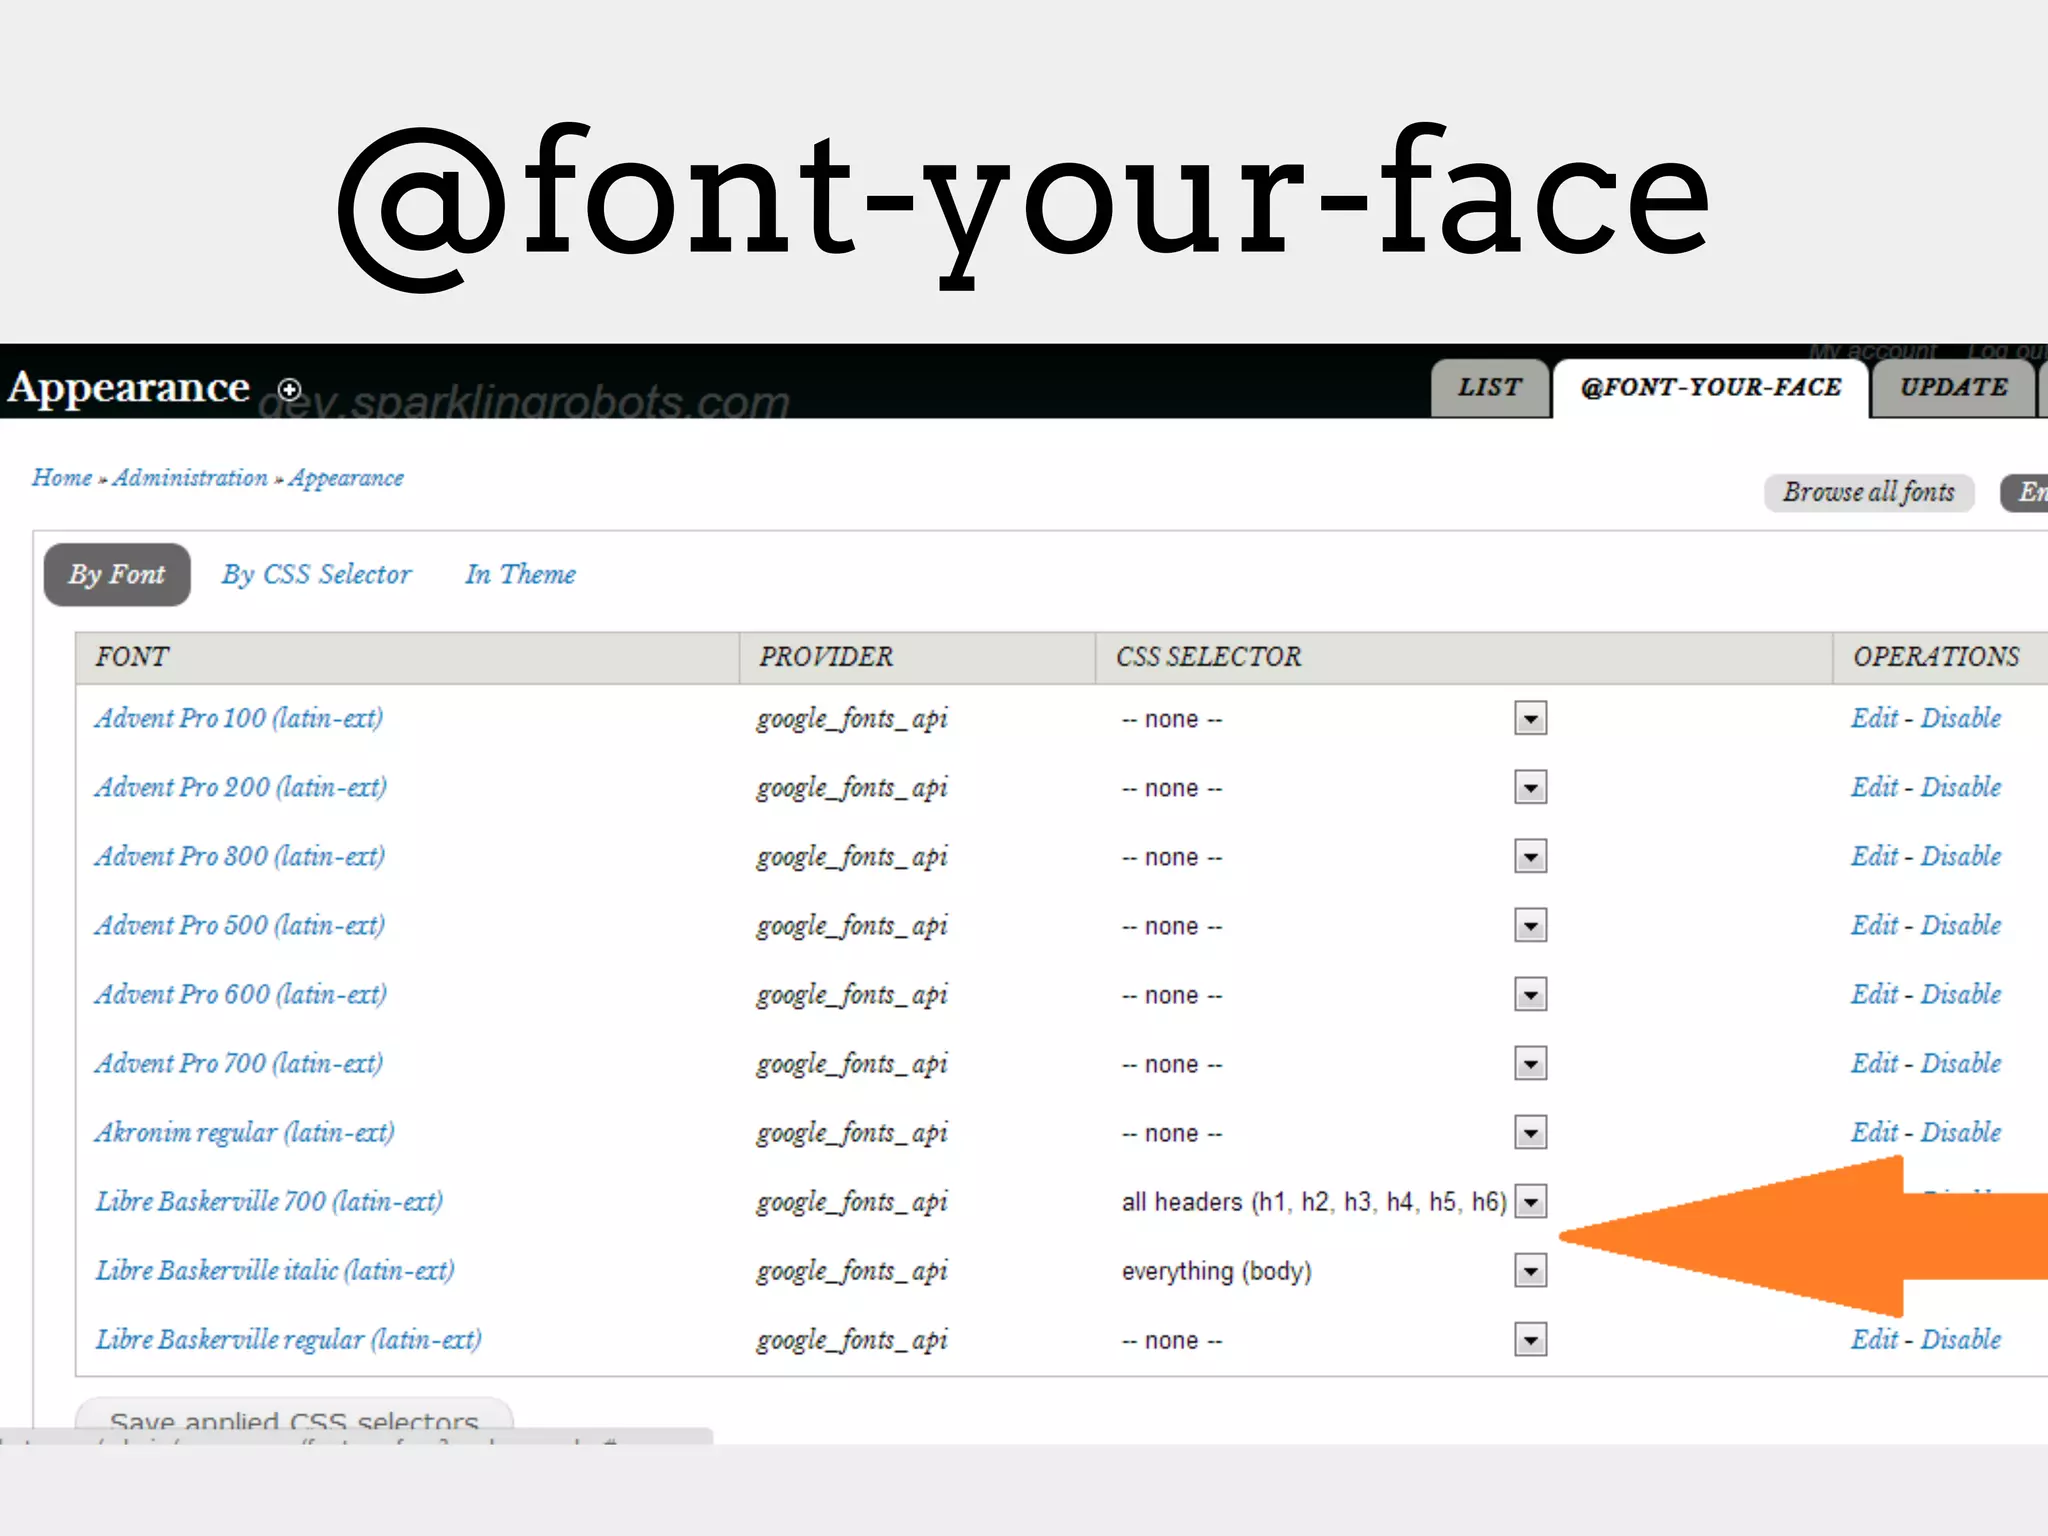Open the In Theme view
The height and width of the screenshot is (1536, 2048).
coord(520,575)
